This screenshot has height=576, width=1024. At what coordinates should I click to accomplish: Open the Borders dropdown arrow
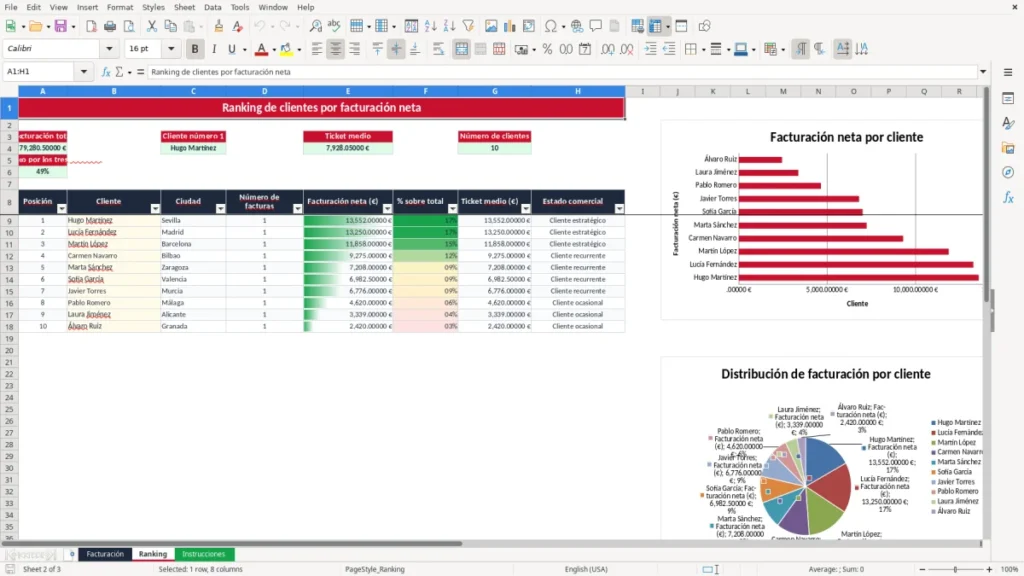703,49
